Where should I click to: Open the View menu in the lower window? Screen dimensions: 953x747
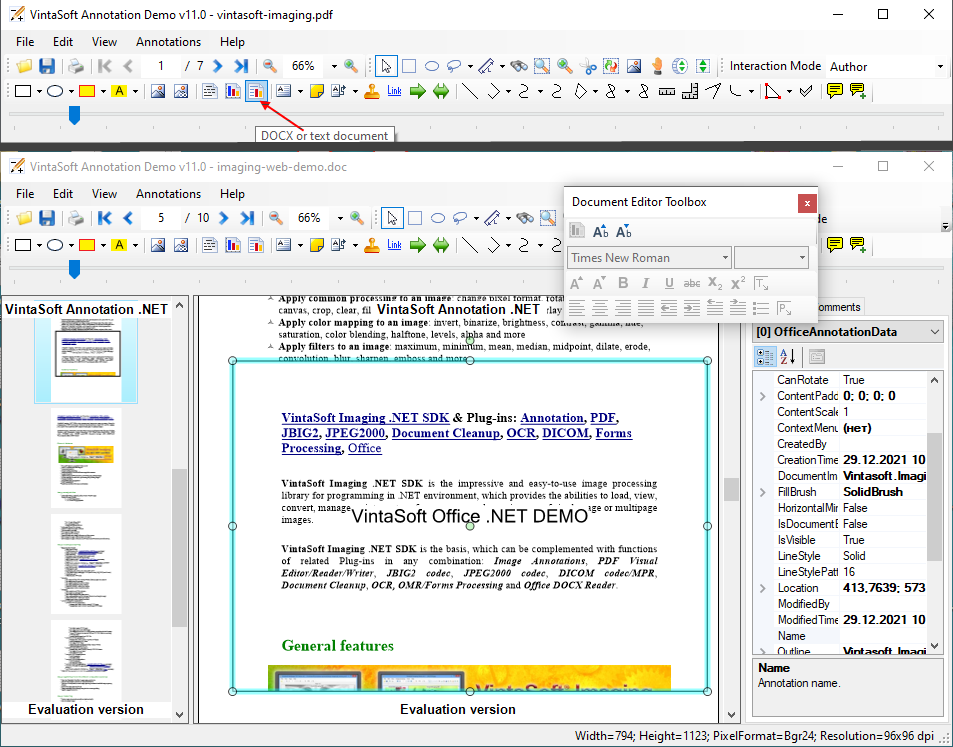[x=104, y=194]
